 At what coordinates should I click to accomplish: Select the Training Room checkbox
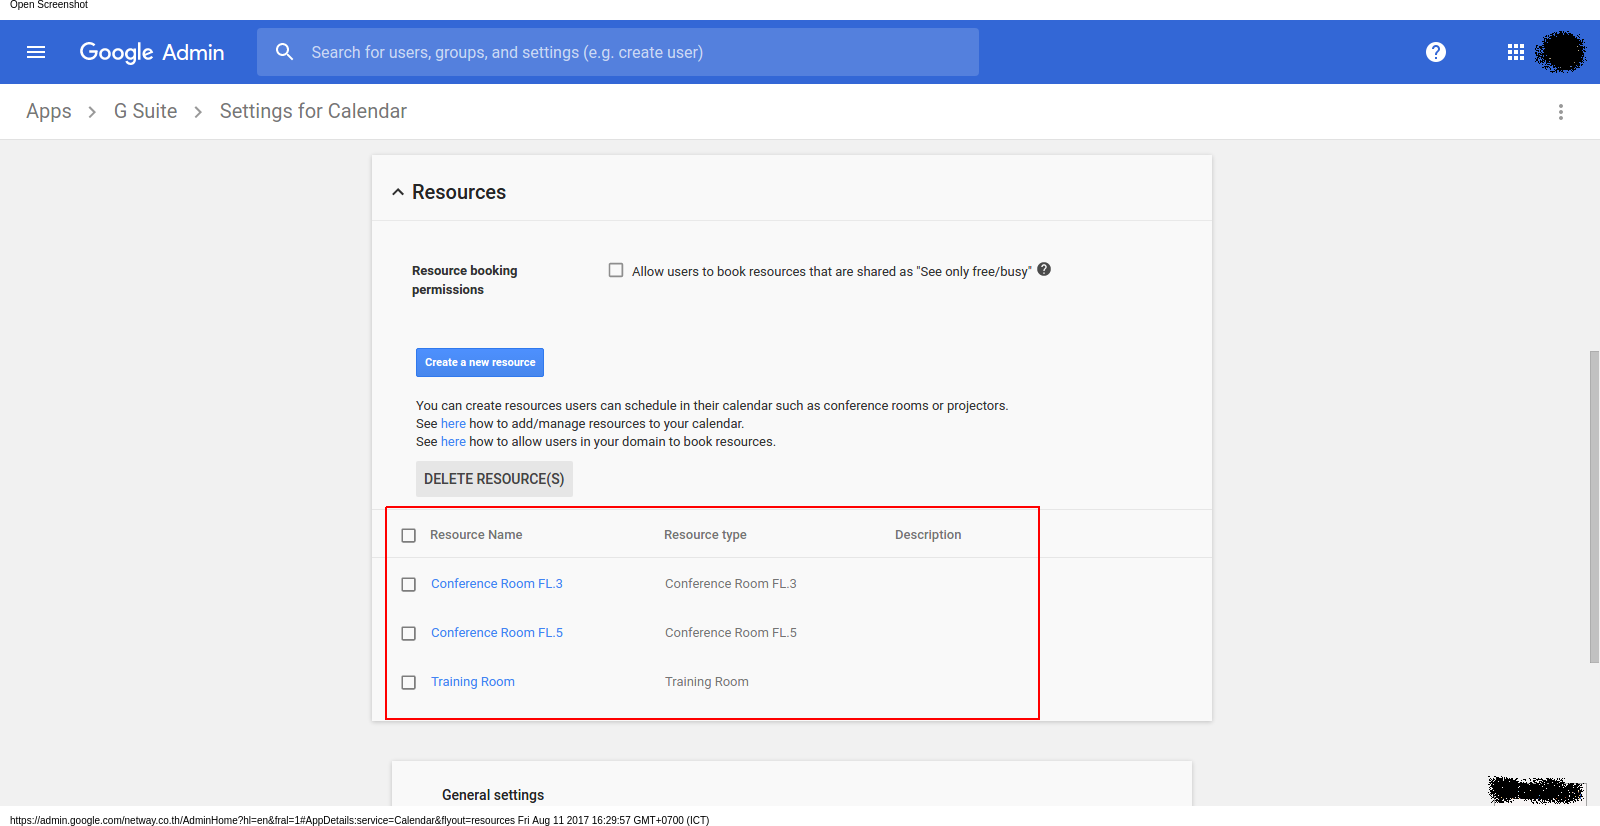409,683
